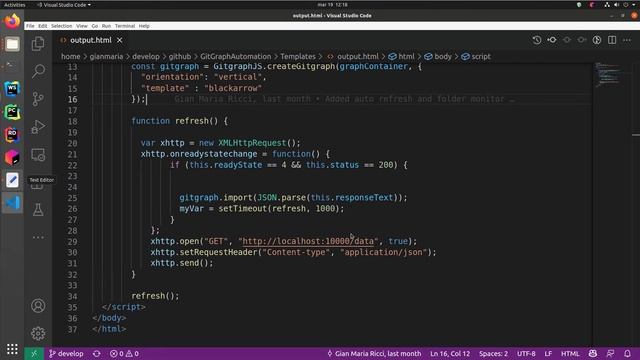This screenshot has width=640, height=360.
Task: Open Source Control view in activity bar
Action: (38, 99)
